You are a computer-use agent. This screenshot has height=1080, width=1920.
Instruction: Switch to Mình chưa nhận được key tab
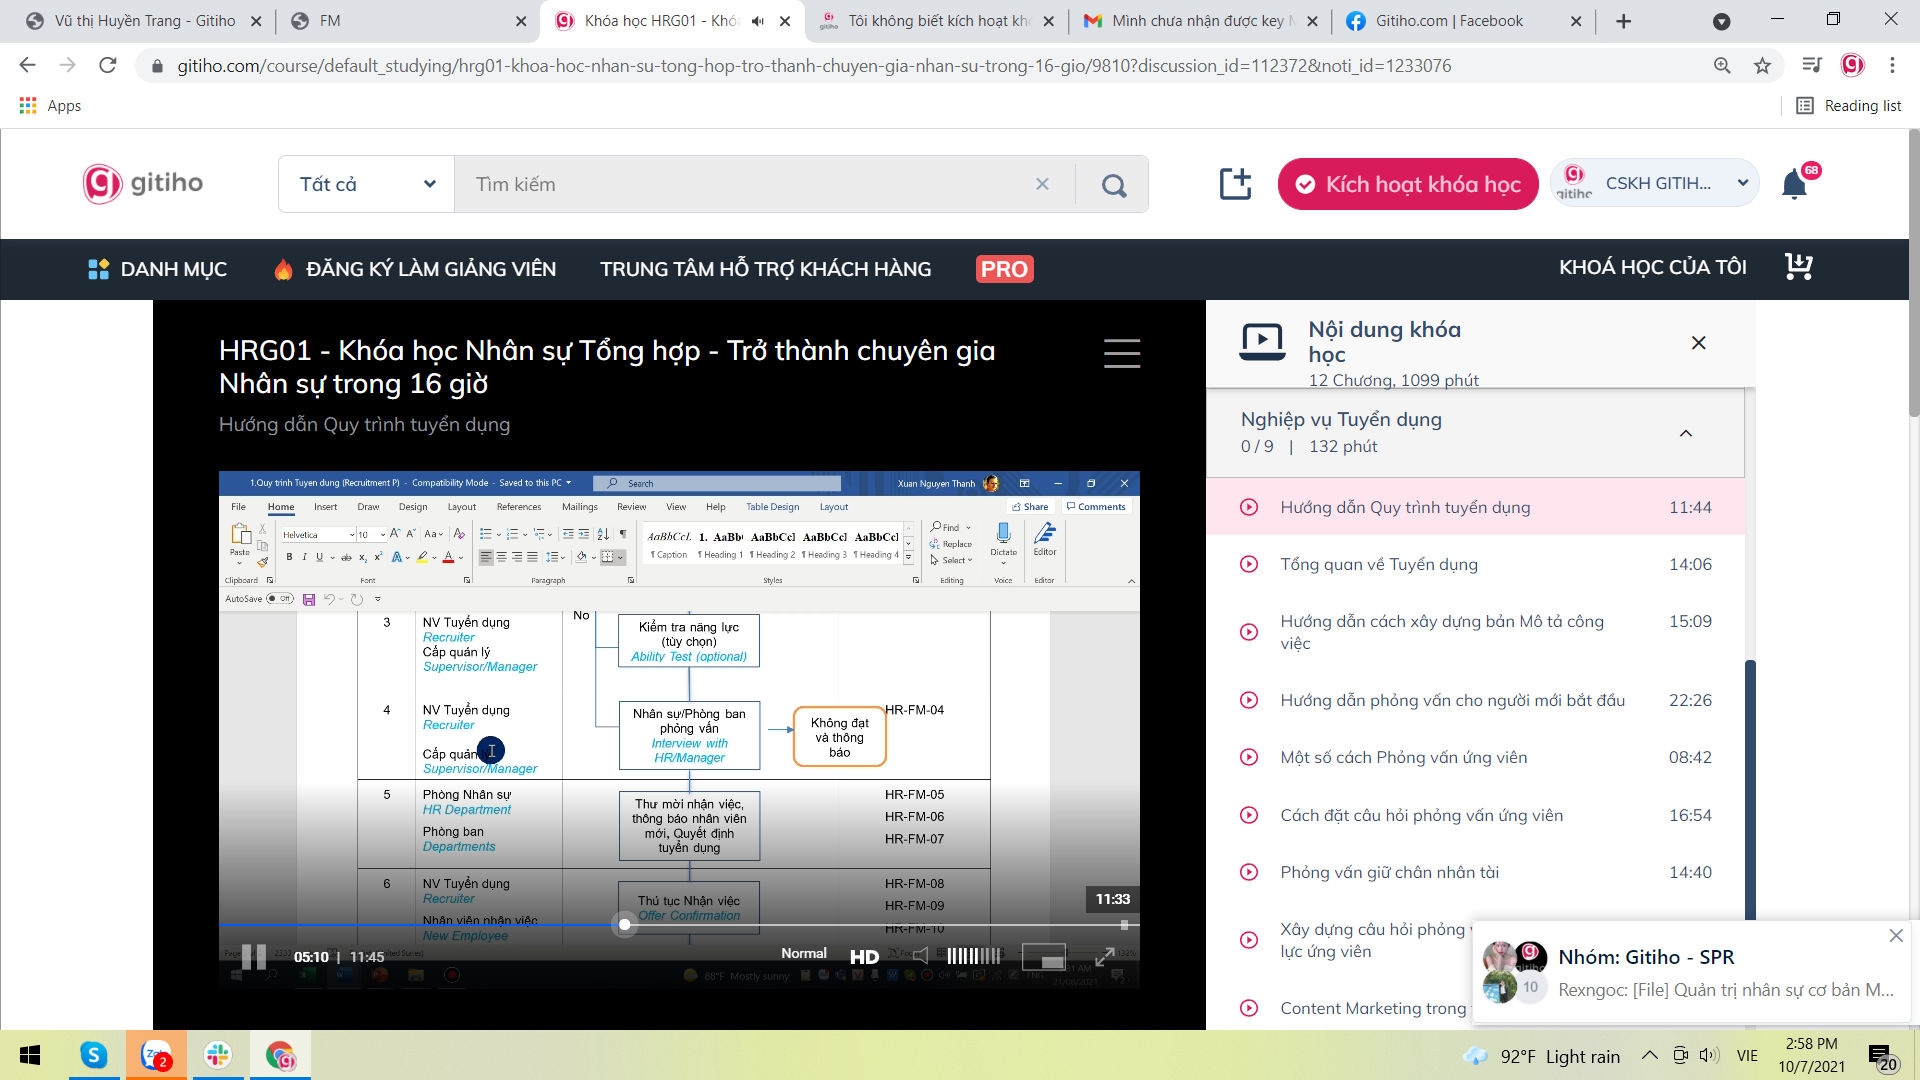click(1200, 21)
